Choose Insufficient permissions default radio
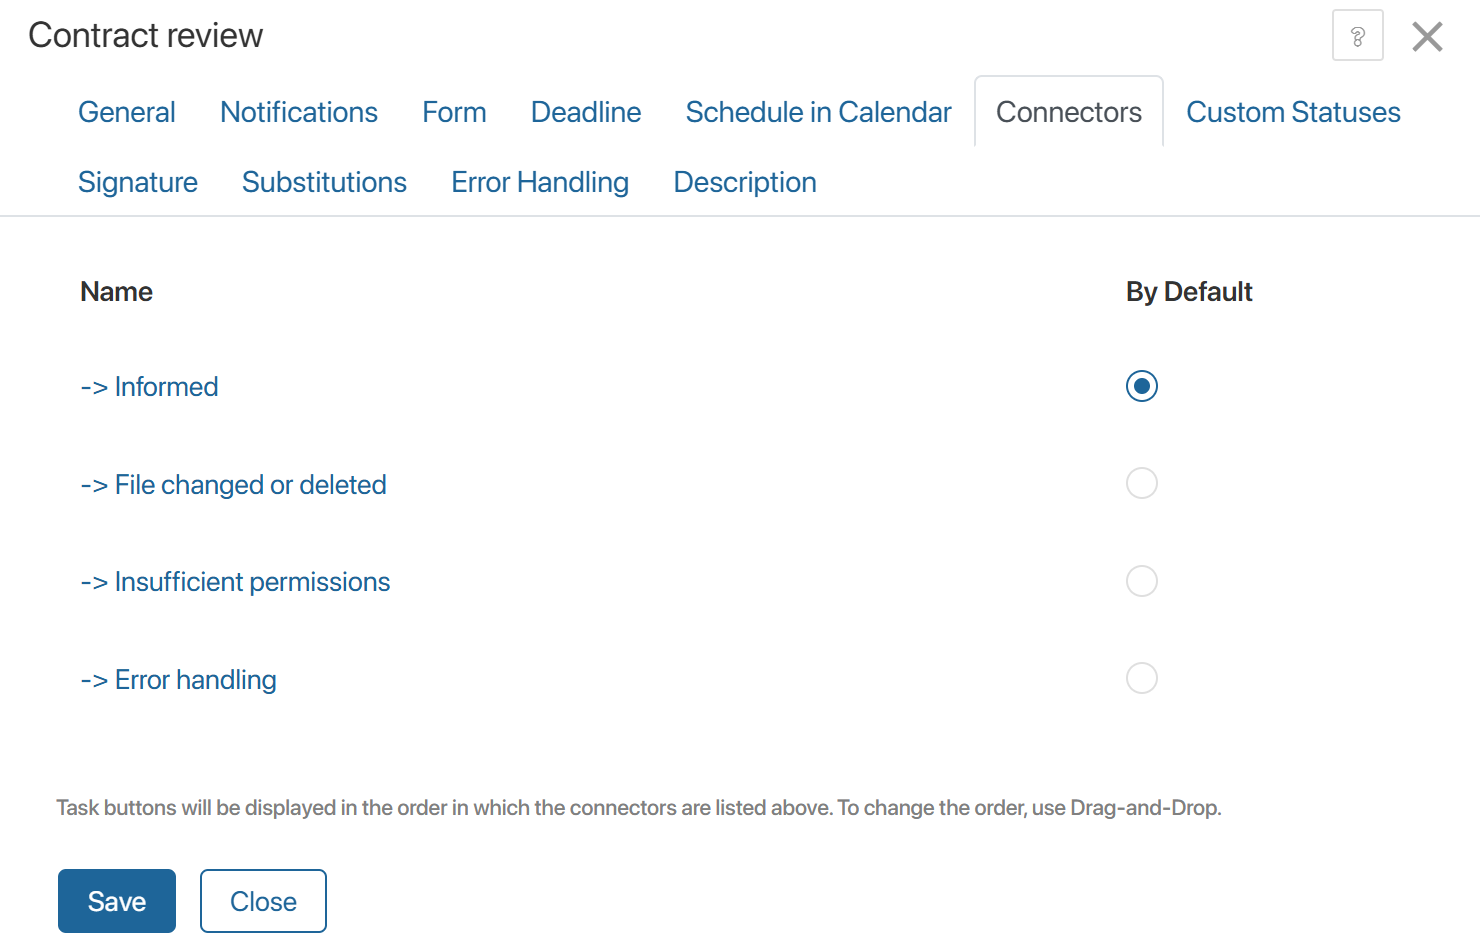 [x=1141, y=581]
